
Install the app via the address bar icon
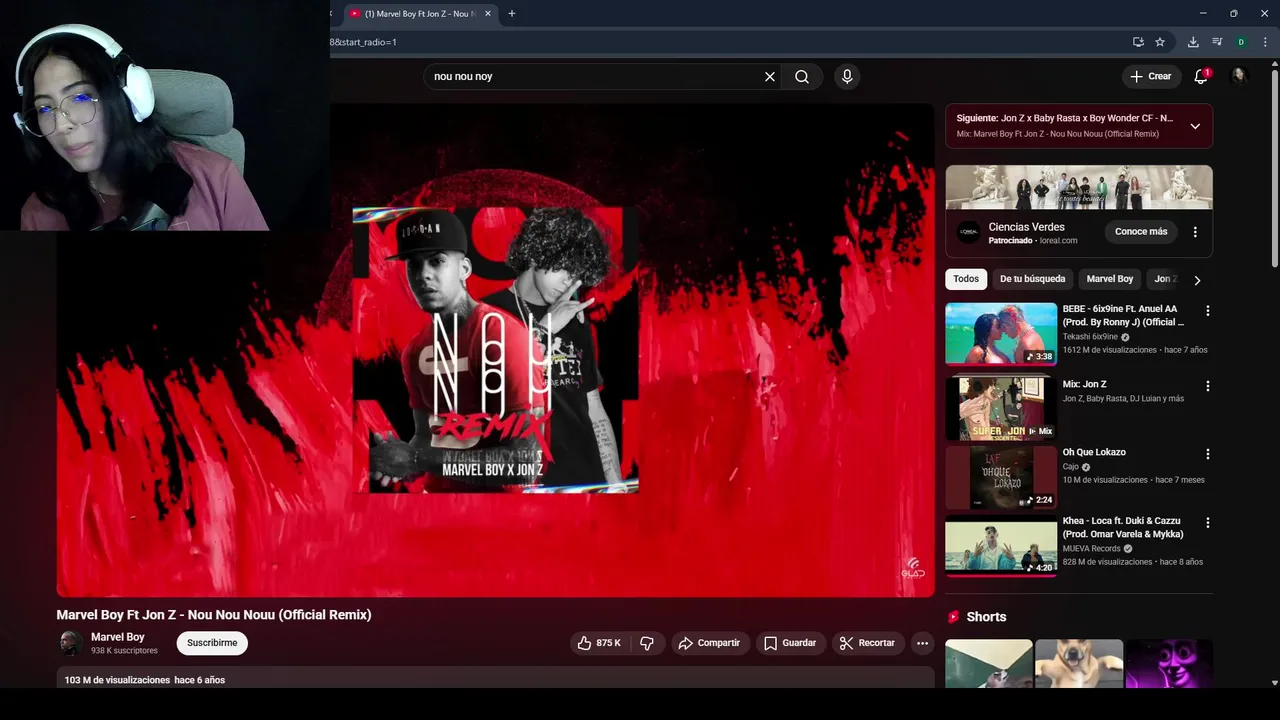click(x=1138, y=42)
